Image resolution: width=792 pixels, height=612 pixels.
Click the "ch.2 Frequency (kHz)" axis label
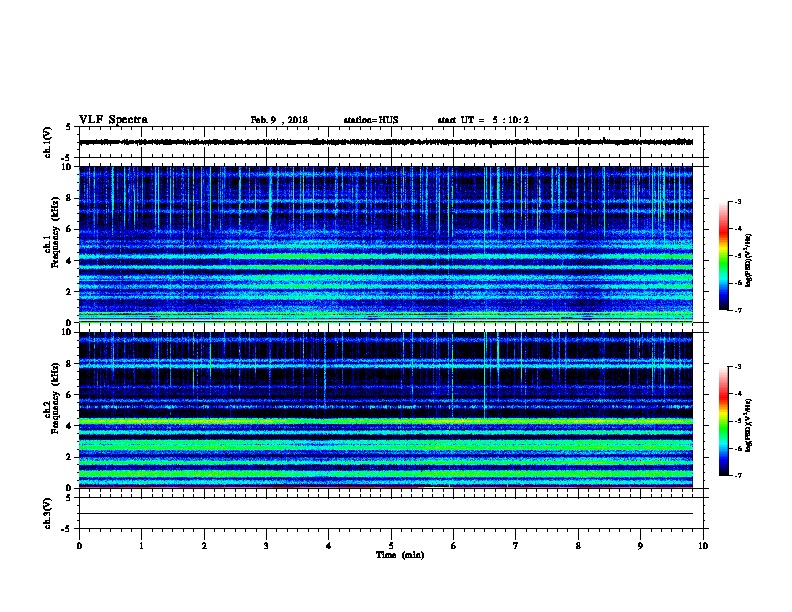51,398
